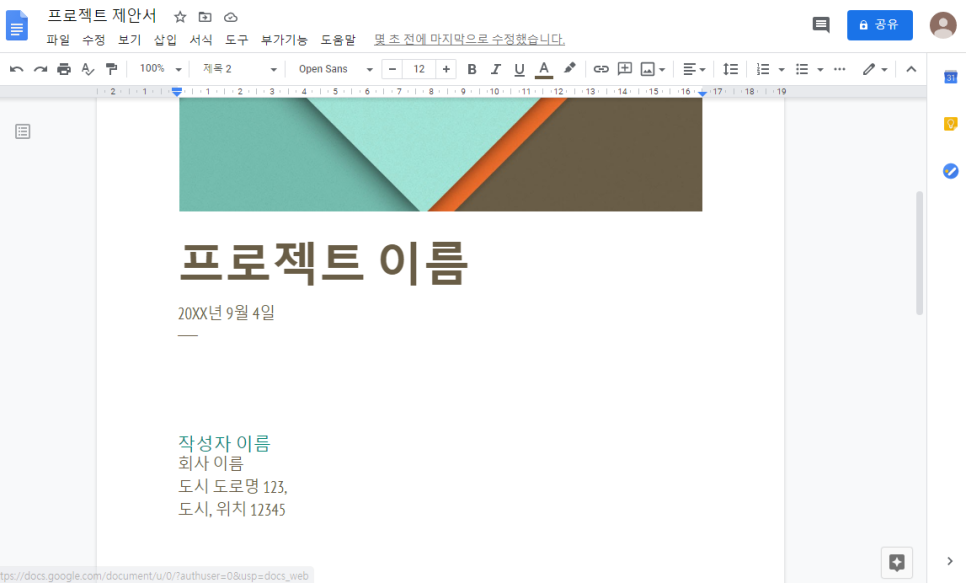Check cloud save status icon
This screenshot has width=966, height=583.
[x=230, y=17]
